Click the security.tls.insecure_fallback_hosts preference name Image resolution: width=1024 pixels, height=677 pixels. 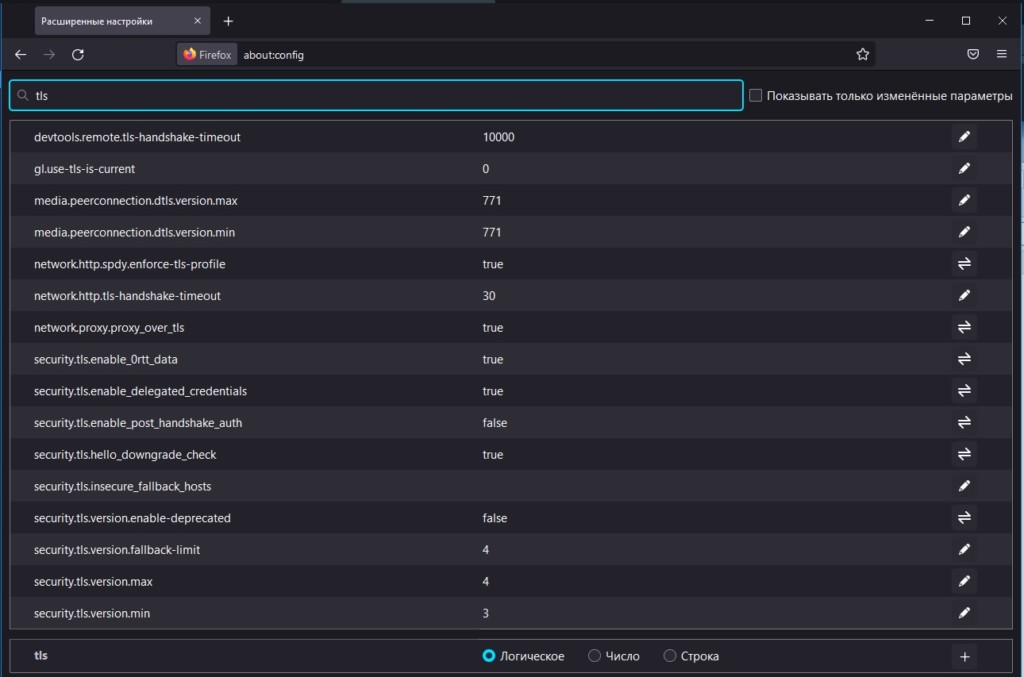tap(123, 486)
